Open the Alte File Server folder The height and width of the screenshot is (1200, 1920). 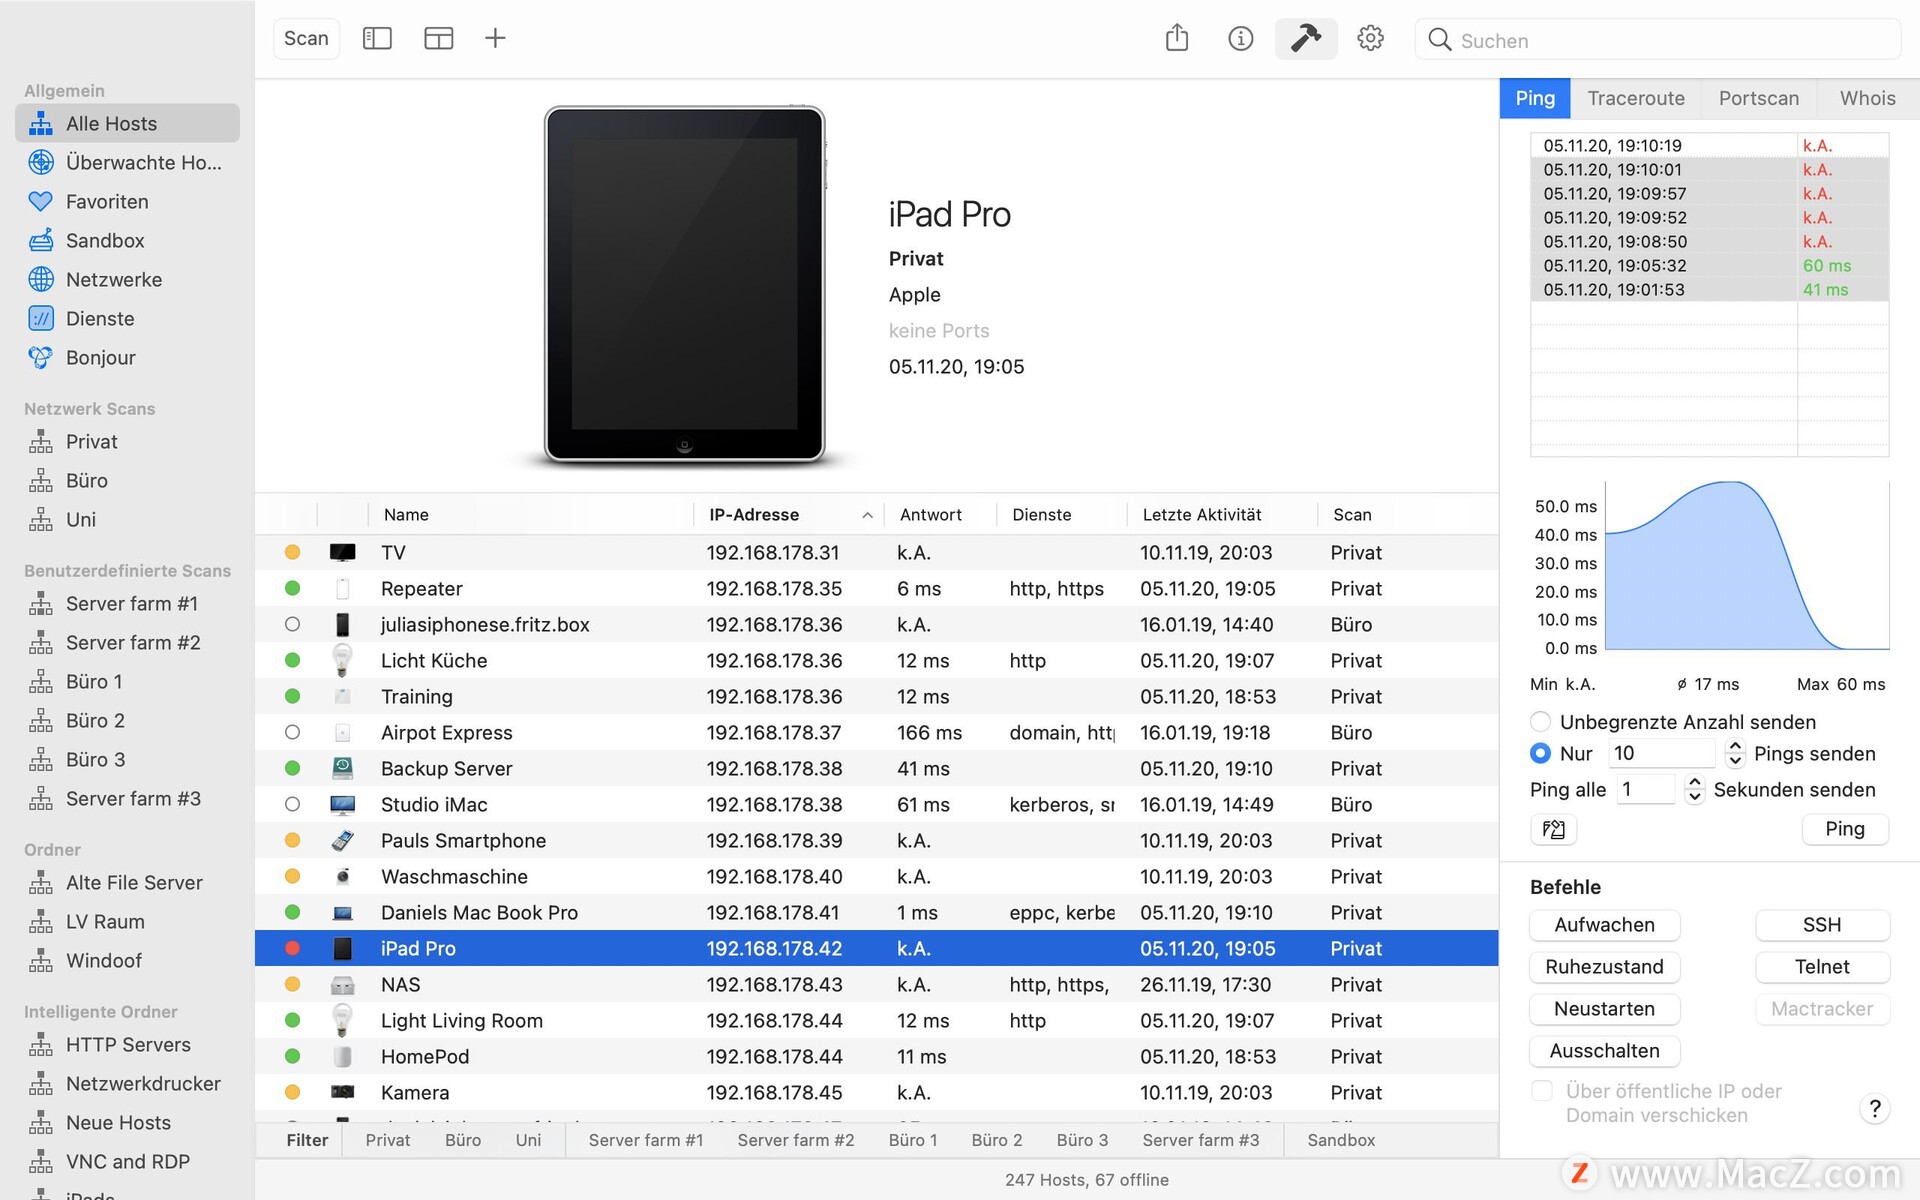[127, 882]
